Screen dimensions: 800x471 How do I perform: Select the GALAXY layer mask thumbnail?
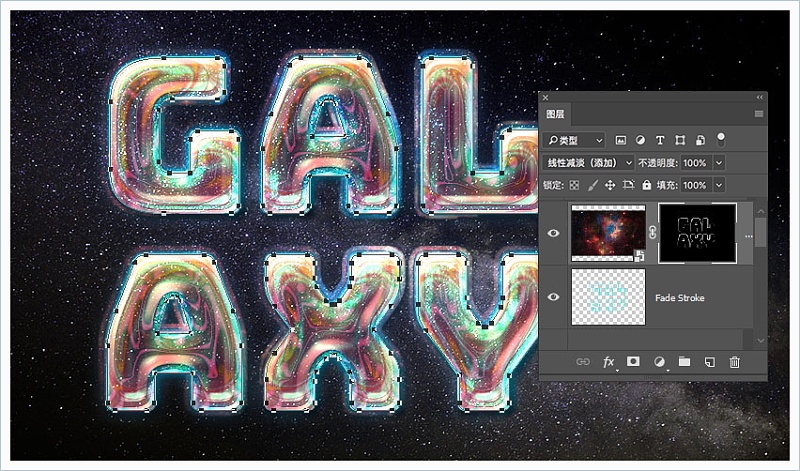click(x=697, y=232)
